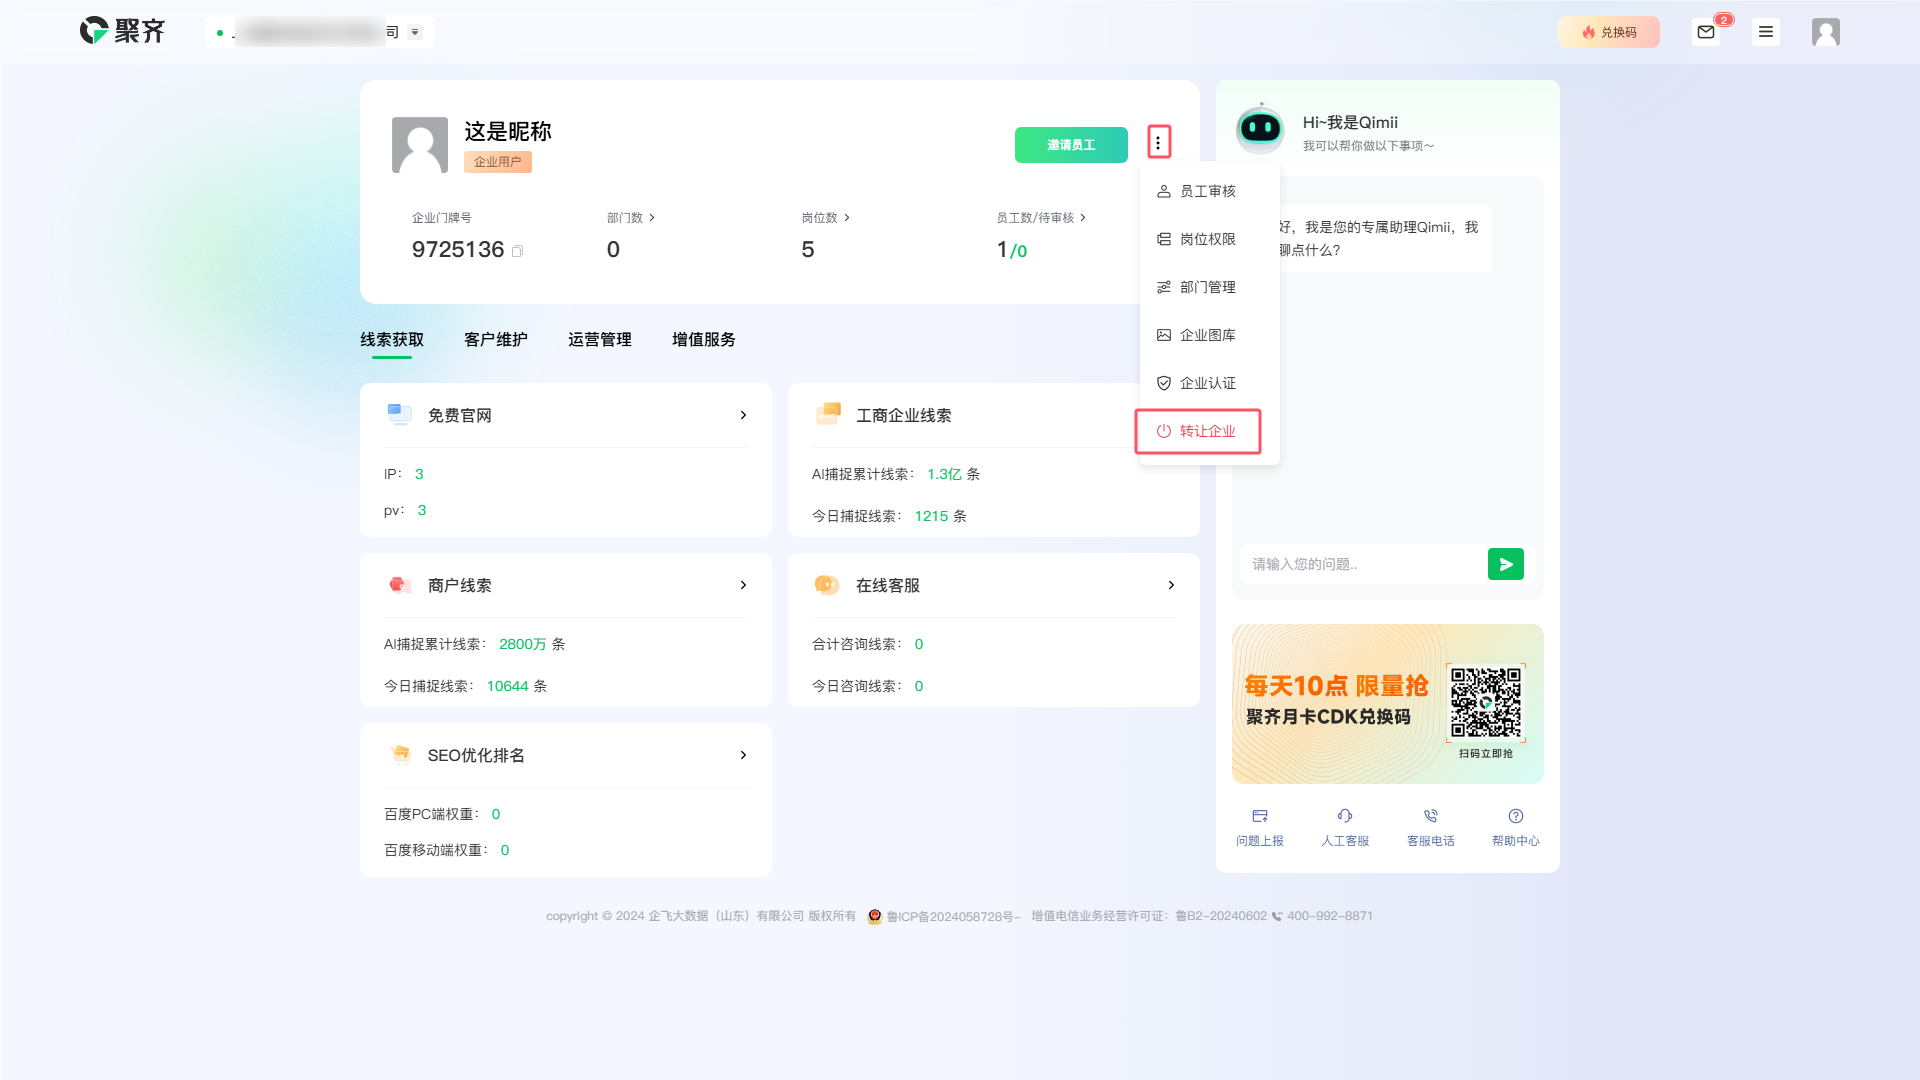The height and width of the screenshot is (1080, 1920).
Task: Copy the enterprise number 9725136
Action: [517, 251]
